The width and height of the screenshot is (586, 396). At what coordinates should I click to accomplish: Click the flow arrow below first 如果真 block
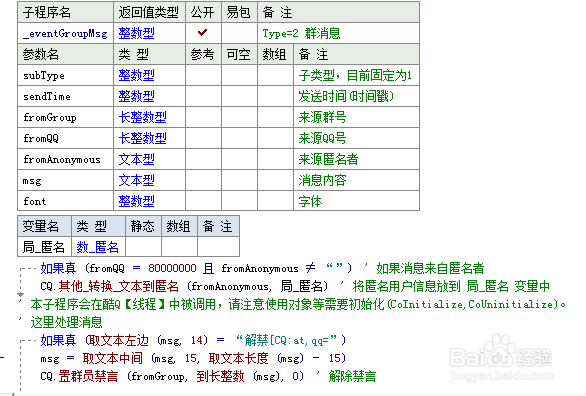pos(21,295)
